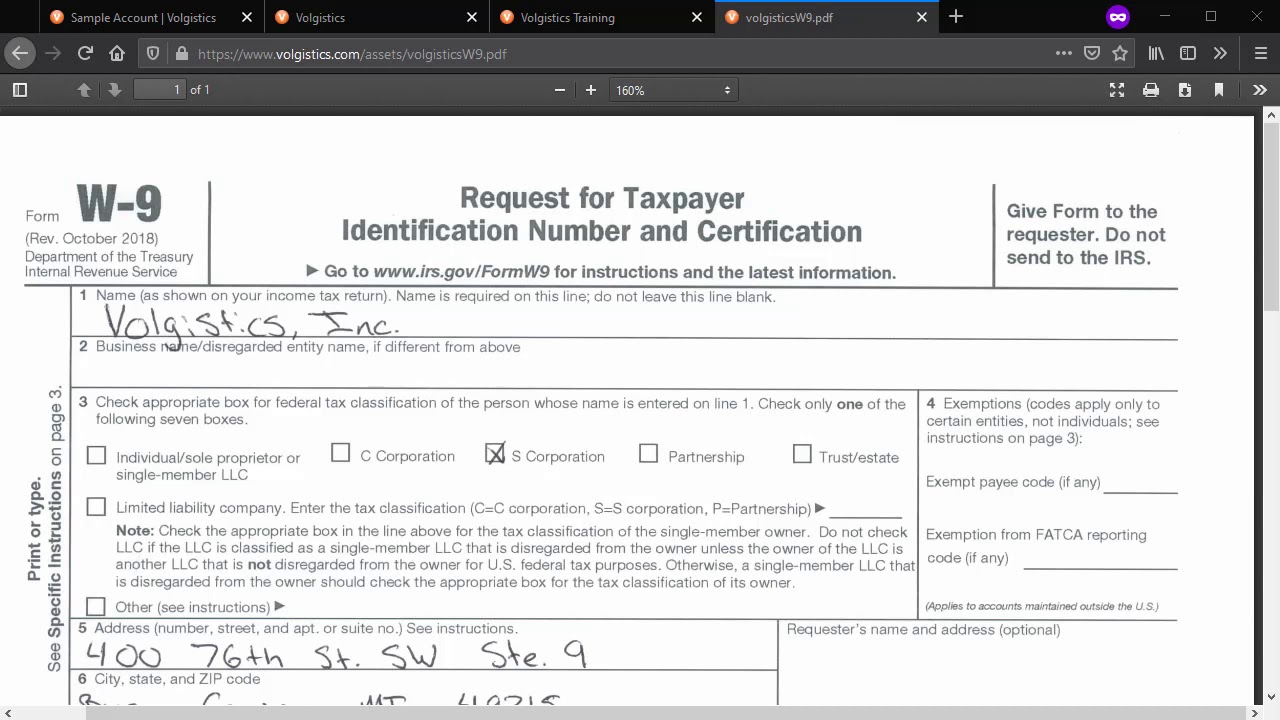
Task: Switch PDF to presentation mode
Action: [1117, 90]
